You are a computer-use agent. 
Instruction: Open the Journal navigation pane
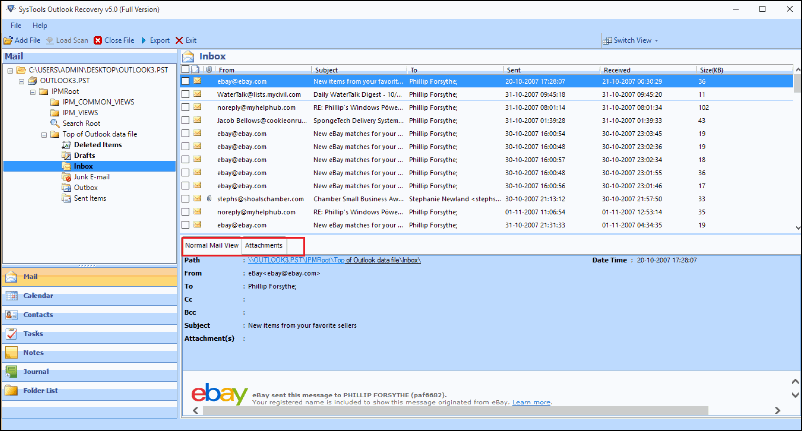click(x=90, y=372)
